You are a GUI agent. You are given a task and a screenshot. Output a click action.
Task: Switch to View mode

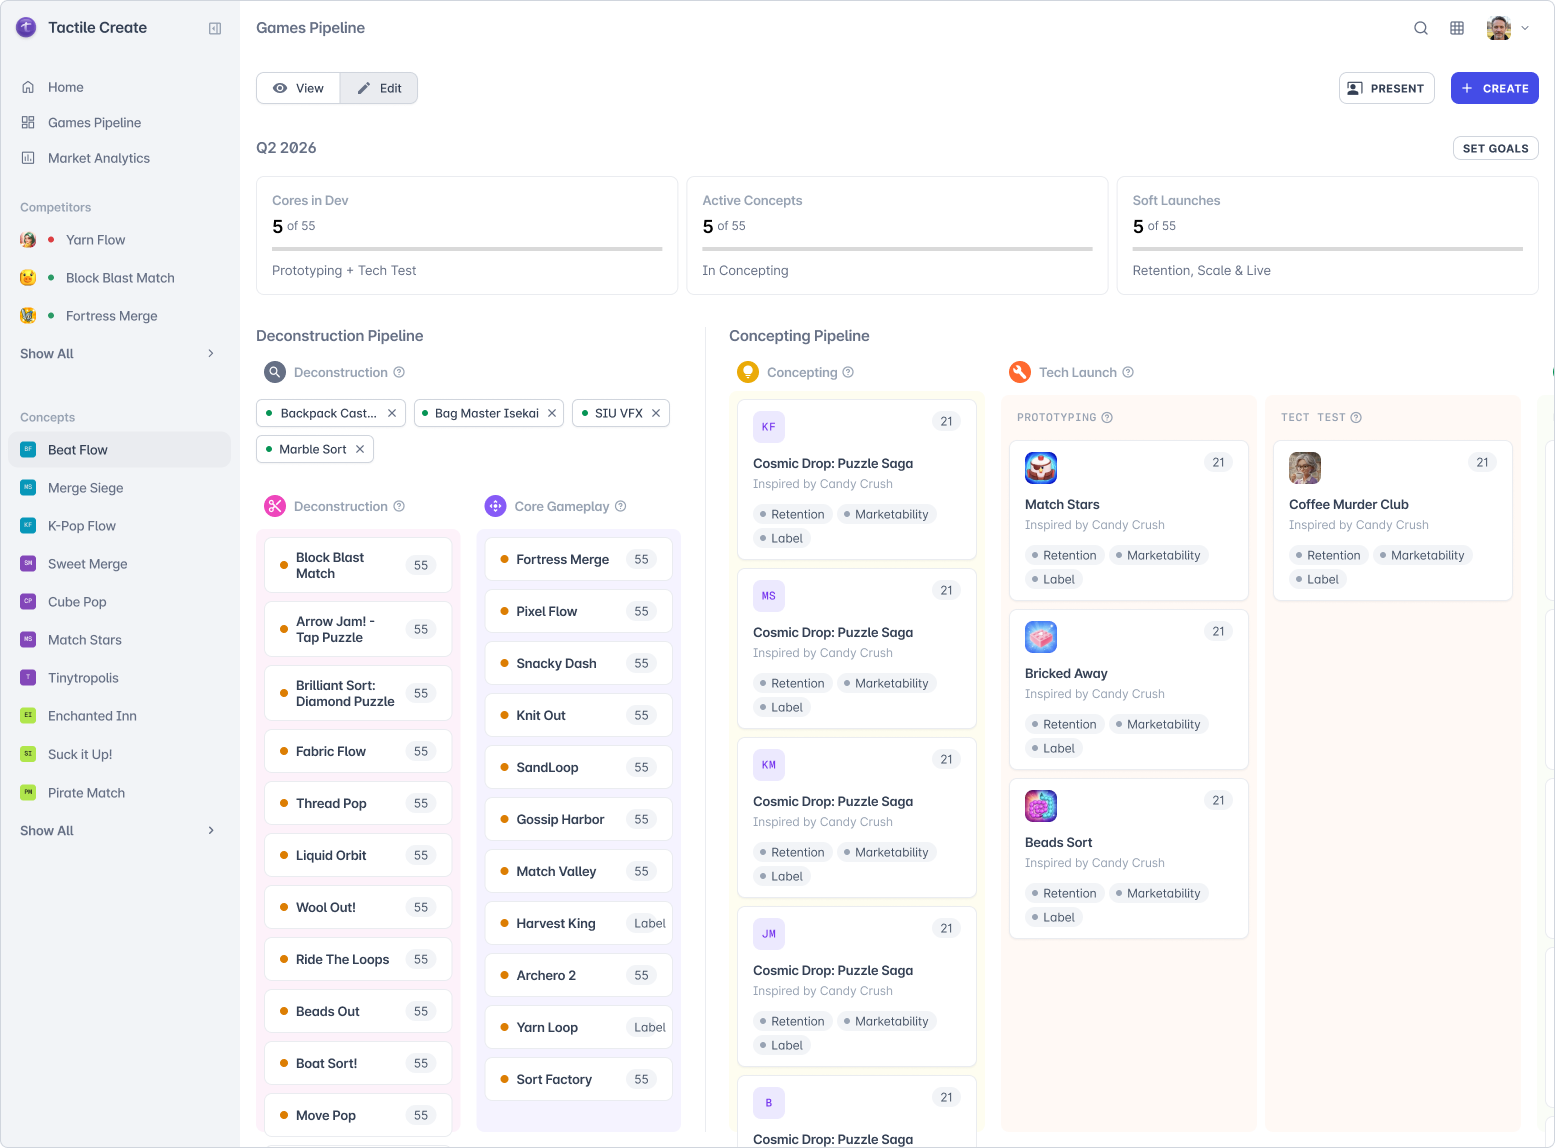[298, 88]
